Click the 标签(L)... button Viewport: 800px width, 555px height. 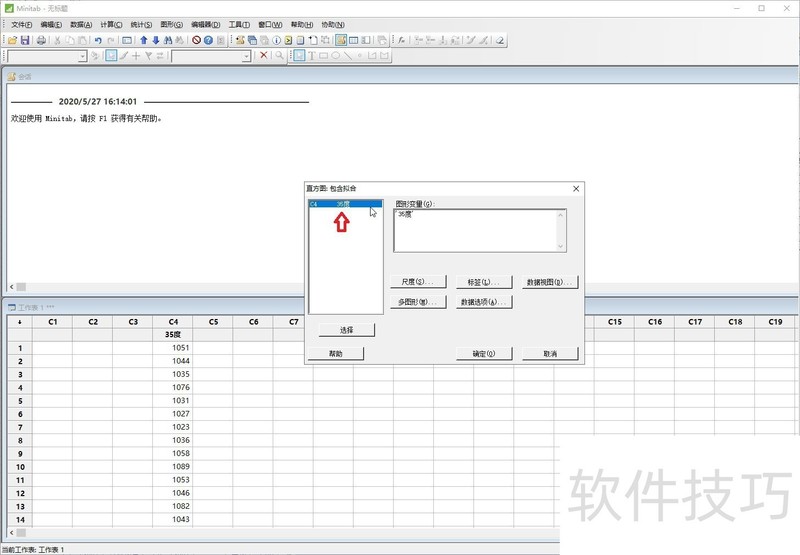(x=484, y=282)
